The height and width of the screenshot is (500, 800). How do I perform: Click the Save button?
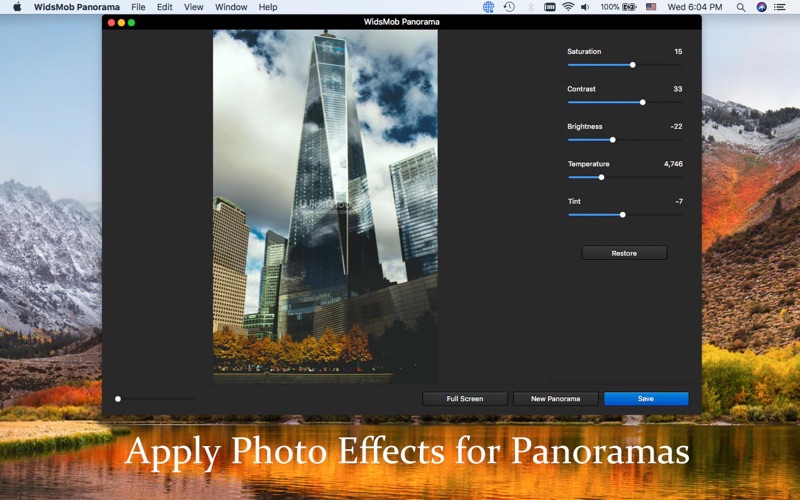(x=646, y=399)
